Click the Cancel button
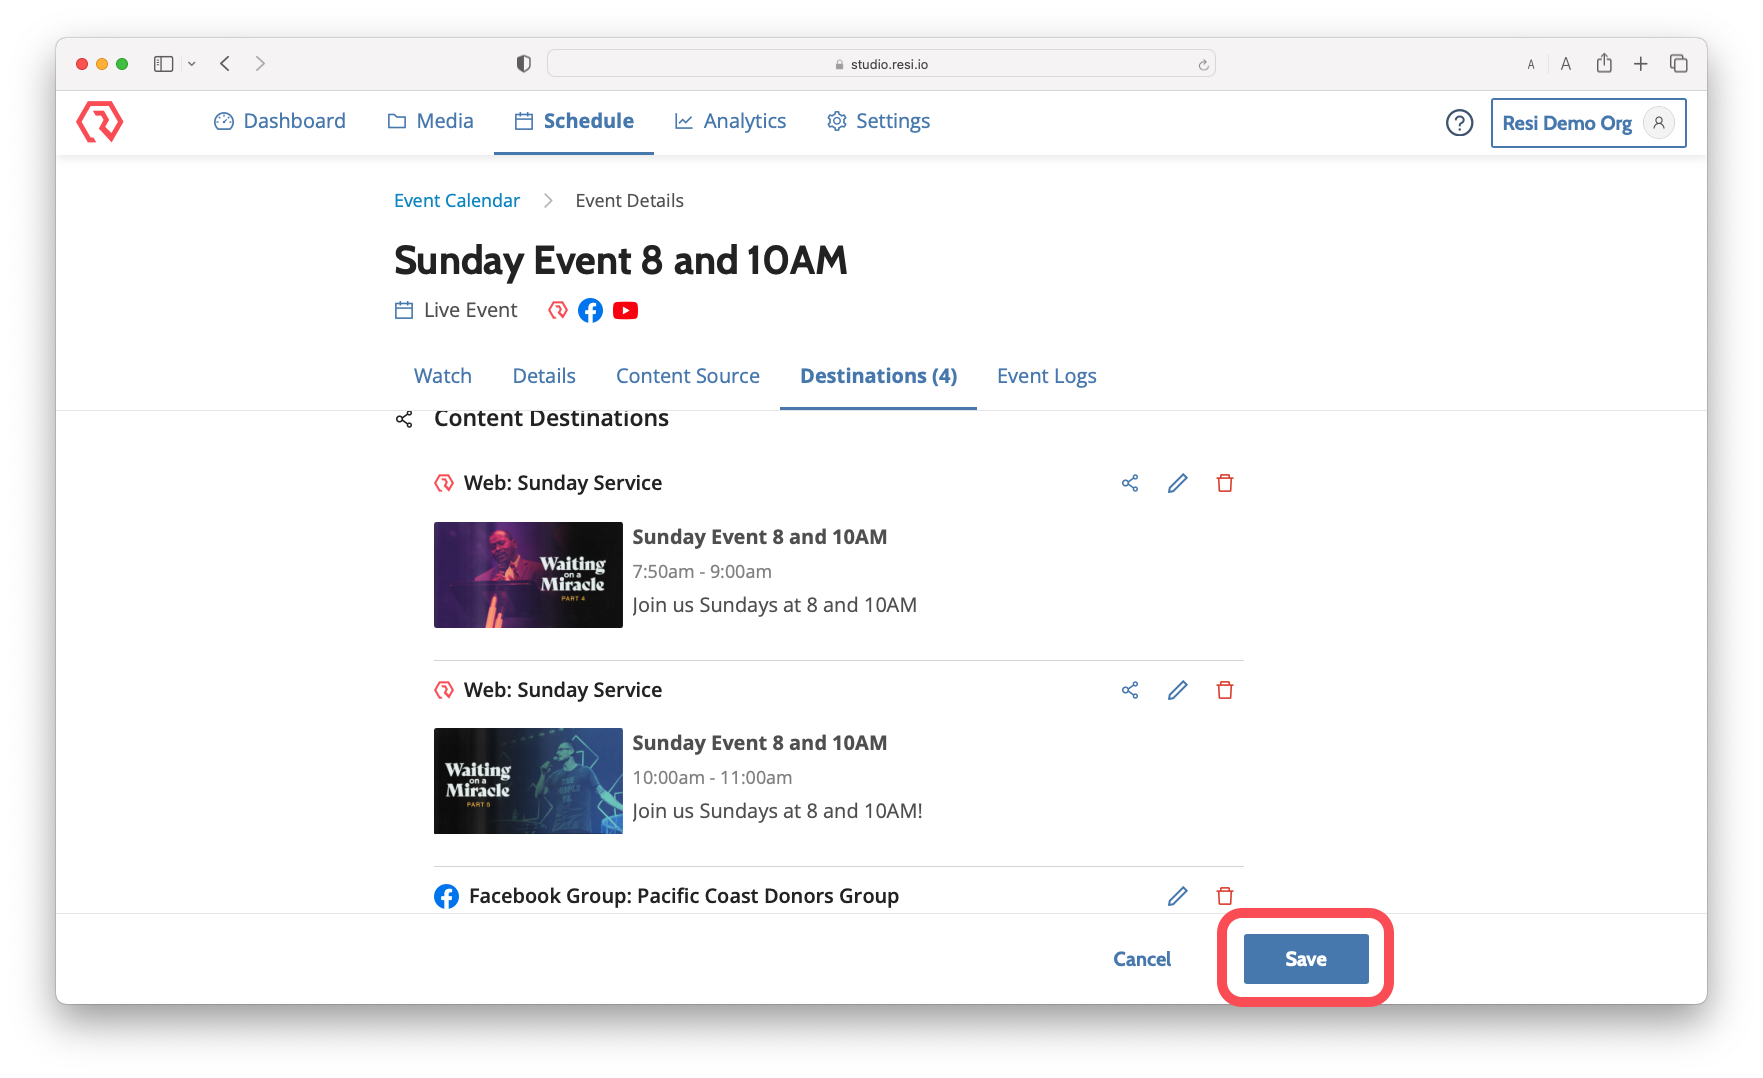 (1142, 959)
